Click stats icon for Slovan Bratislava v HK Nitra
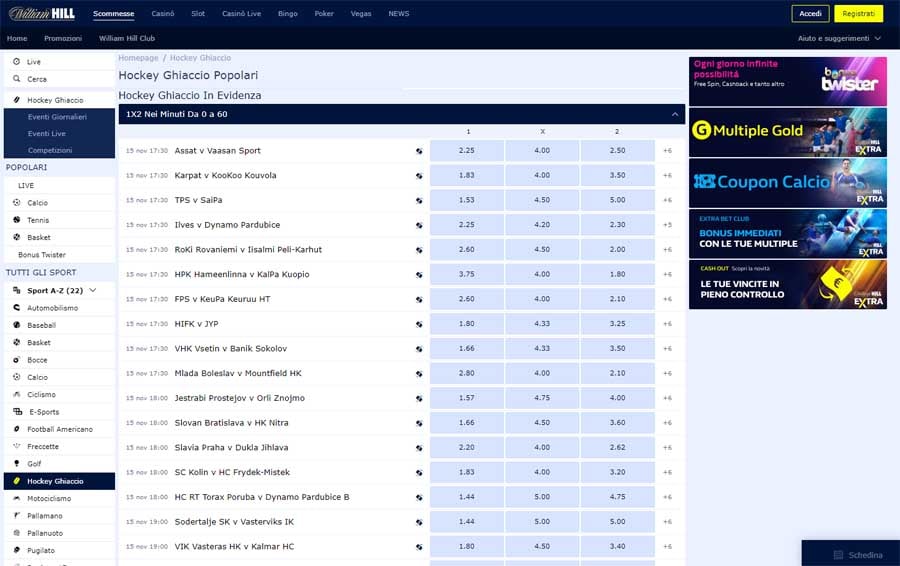Viewport: 900px width, 566px height. [419, 423]
